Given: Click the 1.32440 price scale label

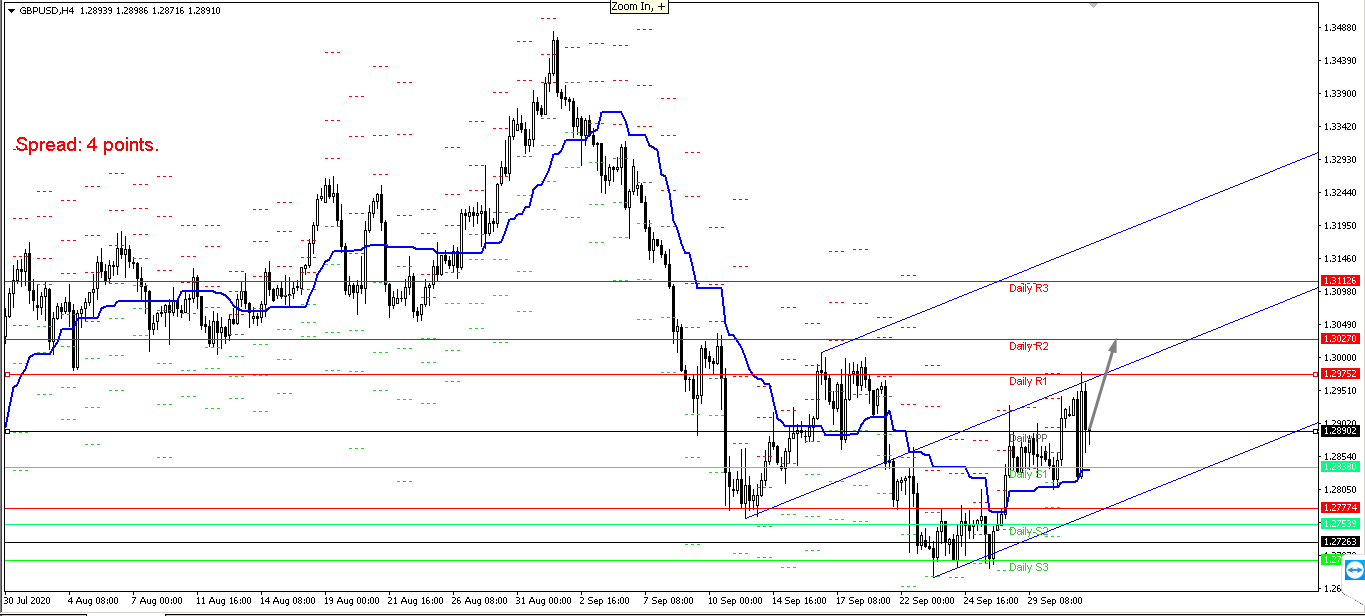Looking at the screenshot, I should [x=1340, y=192].
